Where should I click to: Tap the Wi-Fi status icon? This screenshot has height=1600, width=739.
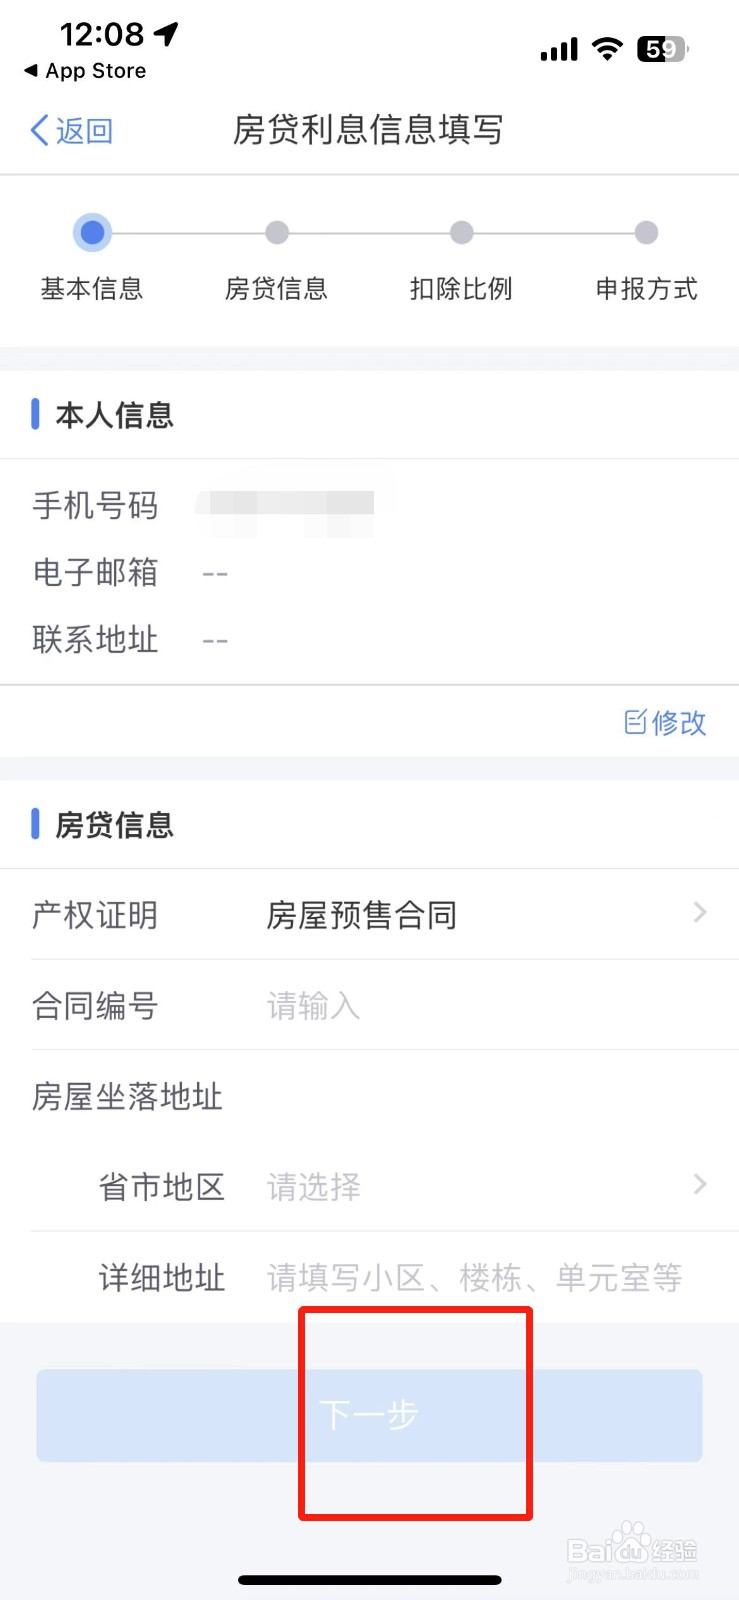(607, 49)
